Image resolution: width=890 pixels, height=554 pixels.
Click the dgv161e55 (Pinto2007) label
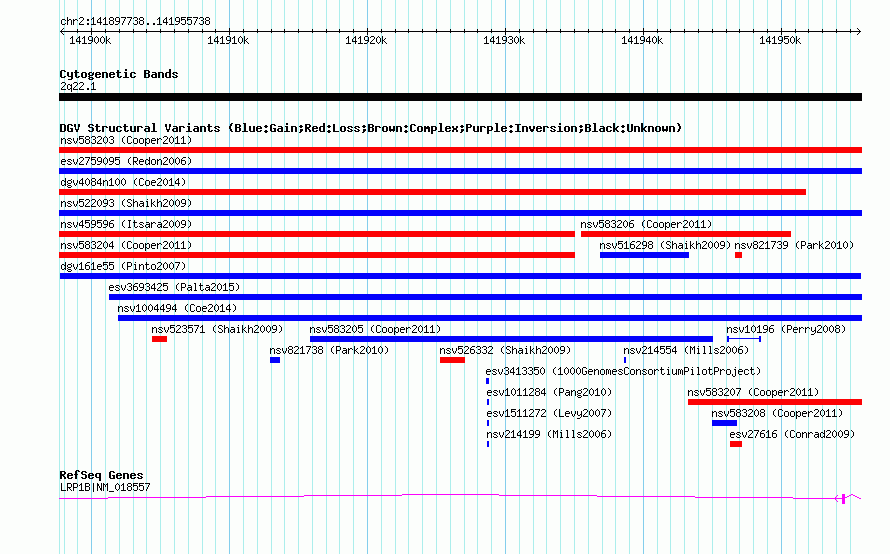123,266
